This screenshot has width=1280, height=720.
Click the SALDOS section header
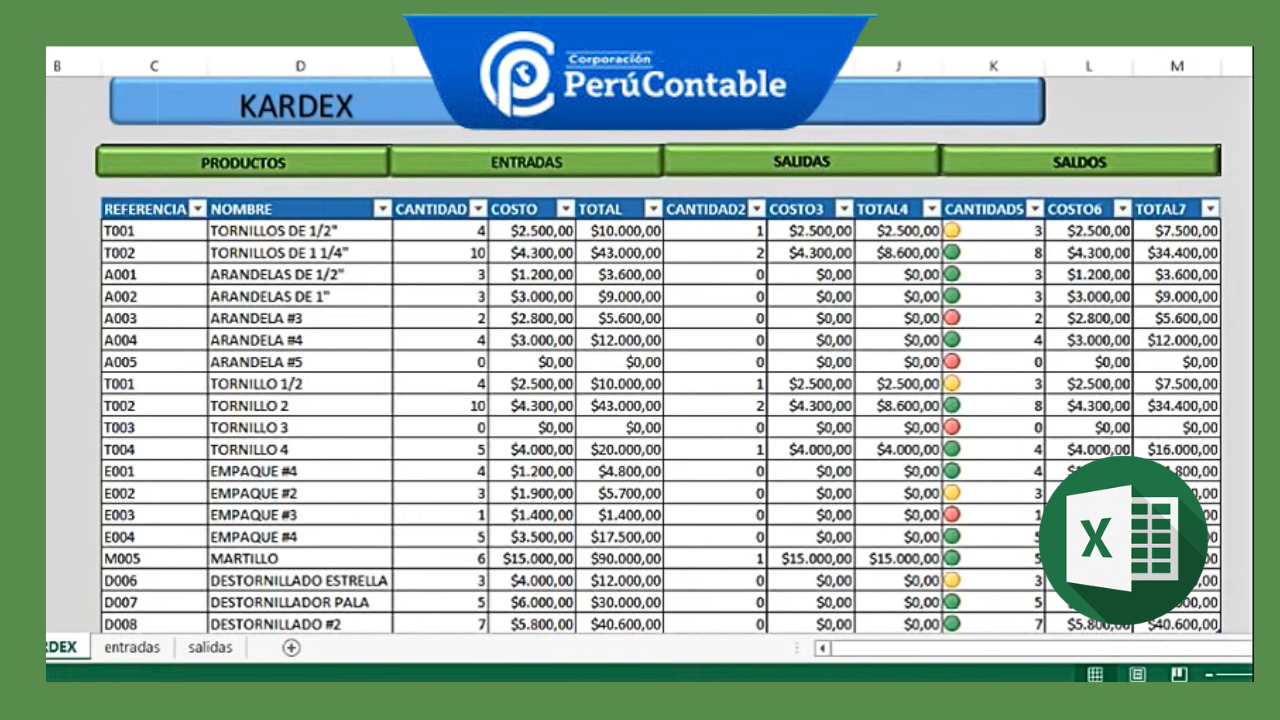pyautogui.click(x=1080, y=161)
